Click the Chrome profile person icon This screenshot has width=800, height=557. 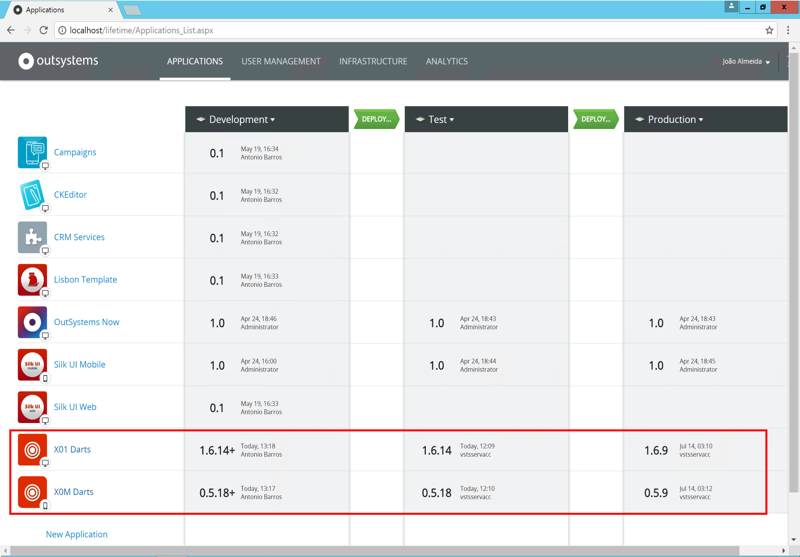tap(731, 7)
